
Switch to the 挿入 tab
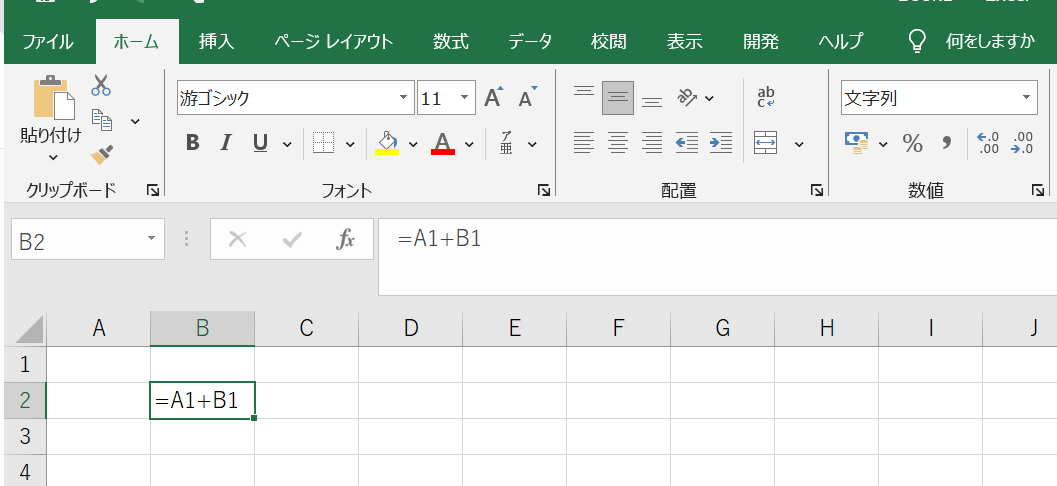(x=216, y=41)
